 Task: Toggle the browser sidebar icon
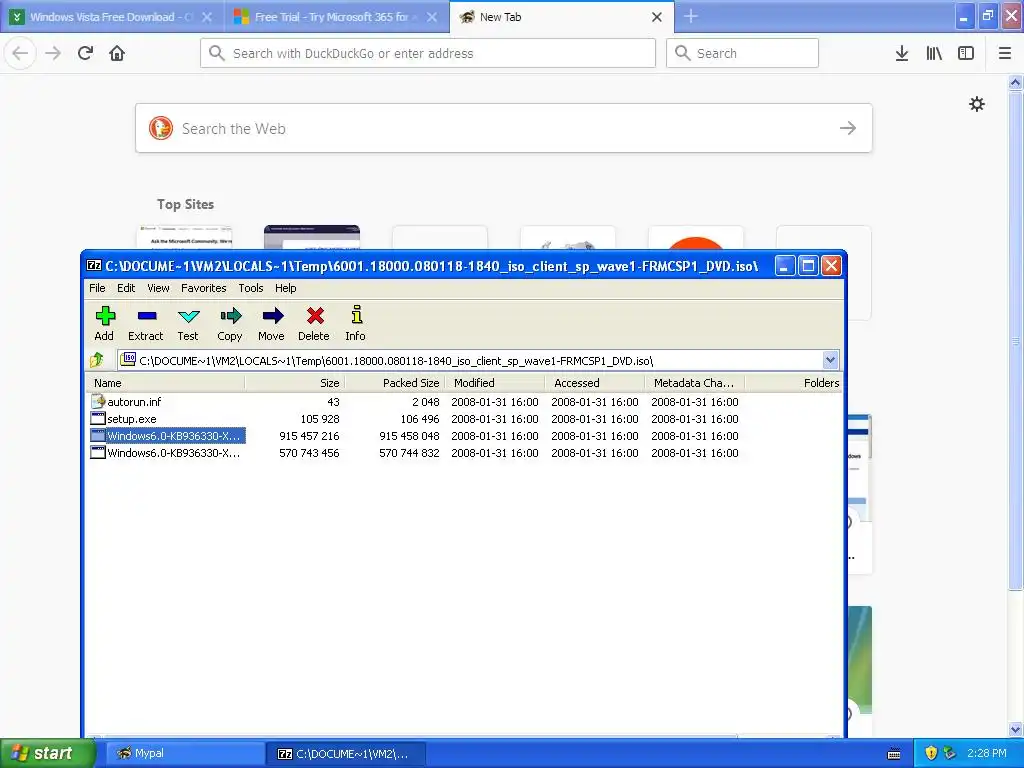pyautogui.click(x=966, y=53)
